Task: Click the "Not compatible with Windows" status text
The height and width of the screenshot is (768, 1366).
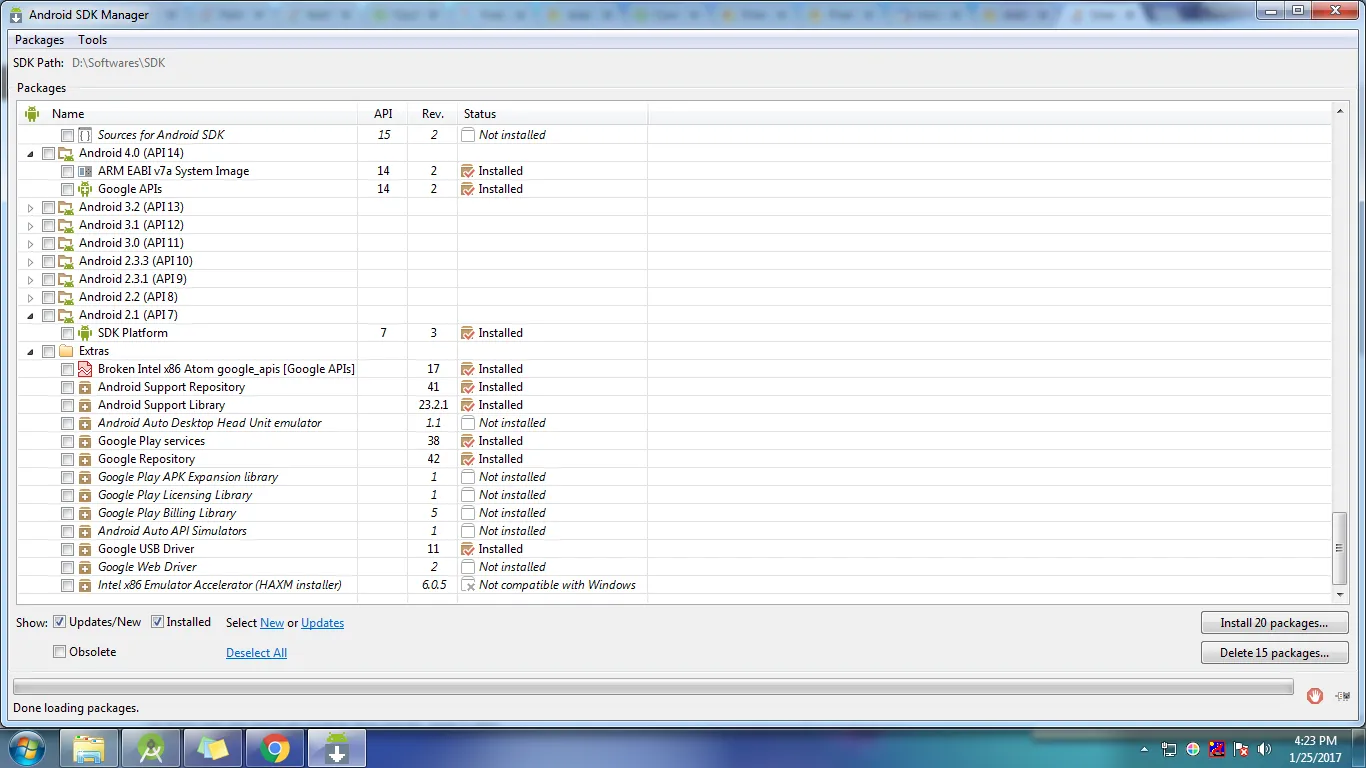Action: pos(557,585)
